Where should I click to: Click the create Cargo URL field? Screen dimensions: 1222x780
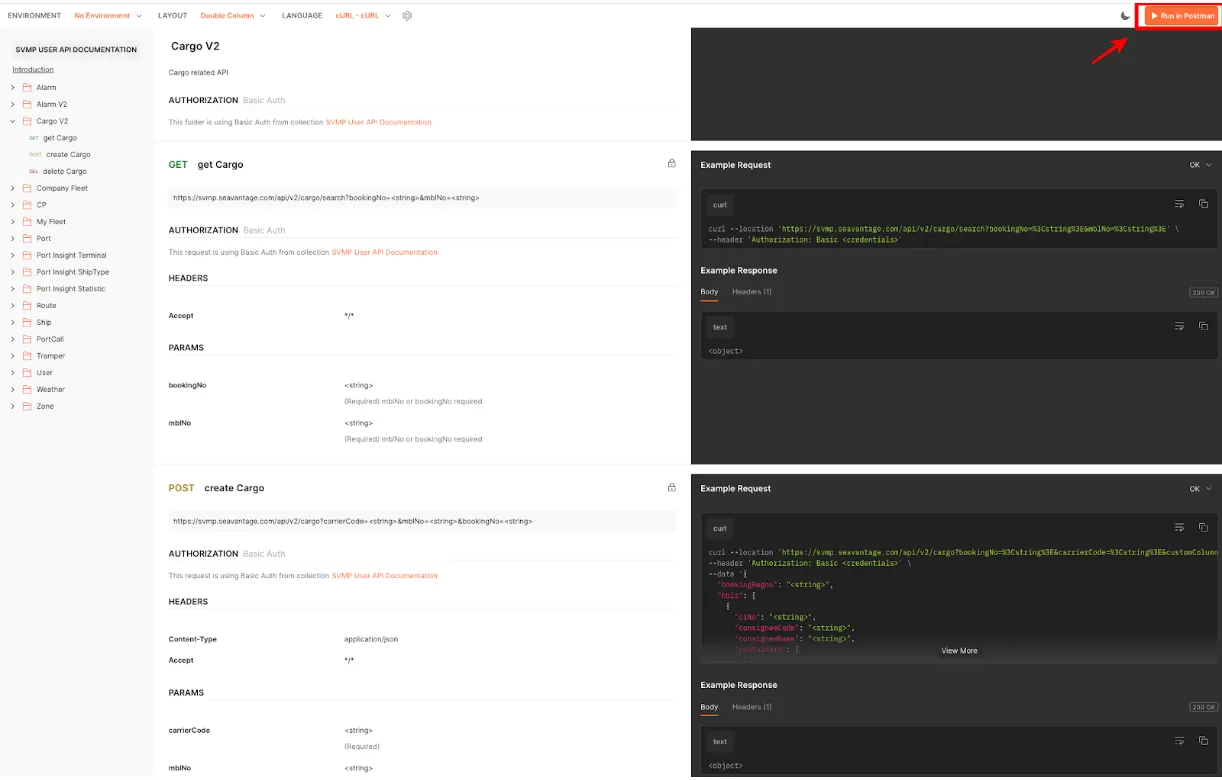[x=422, y=521]
